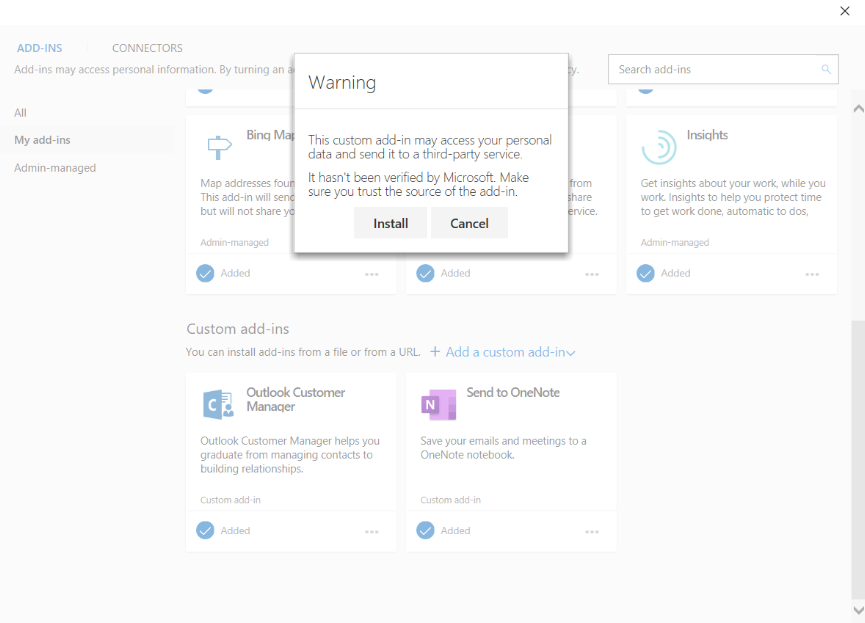Screen dimensions: 865x623
Task: Close the add-ins window with the X
Action: [x=845, y=11]
